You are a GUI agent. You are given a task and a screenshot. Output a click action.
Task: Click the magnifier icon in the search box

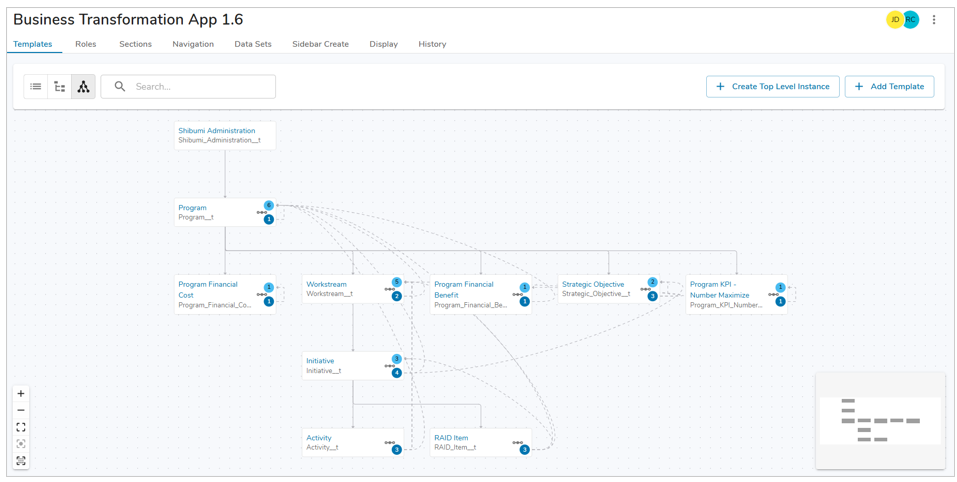point(120,87)
